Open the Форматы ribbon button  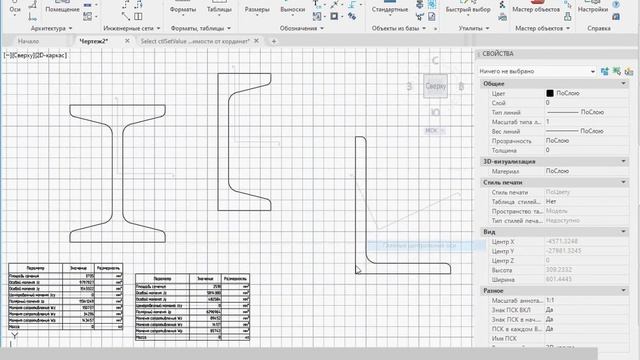click(182, 9)
